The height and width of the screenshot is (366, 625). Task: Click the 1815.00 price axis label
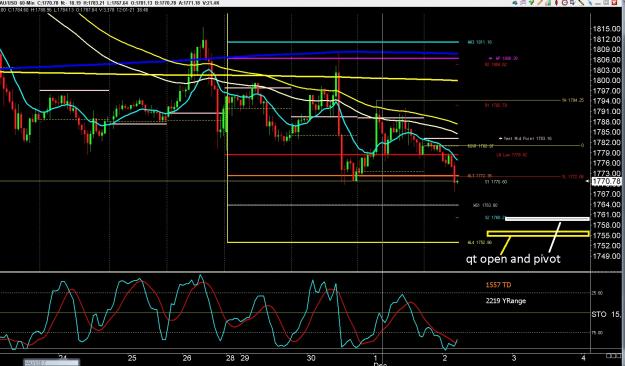coord(607,29)
